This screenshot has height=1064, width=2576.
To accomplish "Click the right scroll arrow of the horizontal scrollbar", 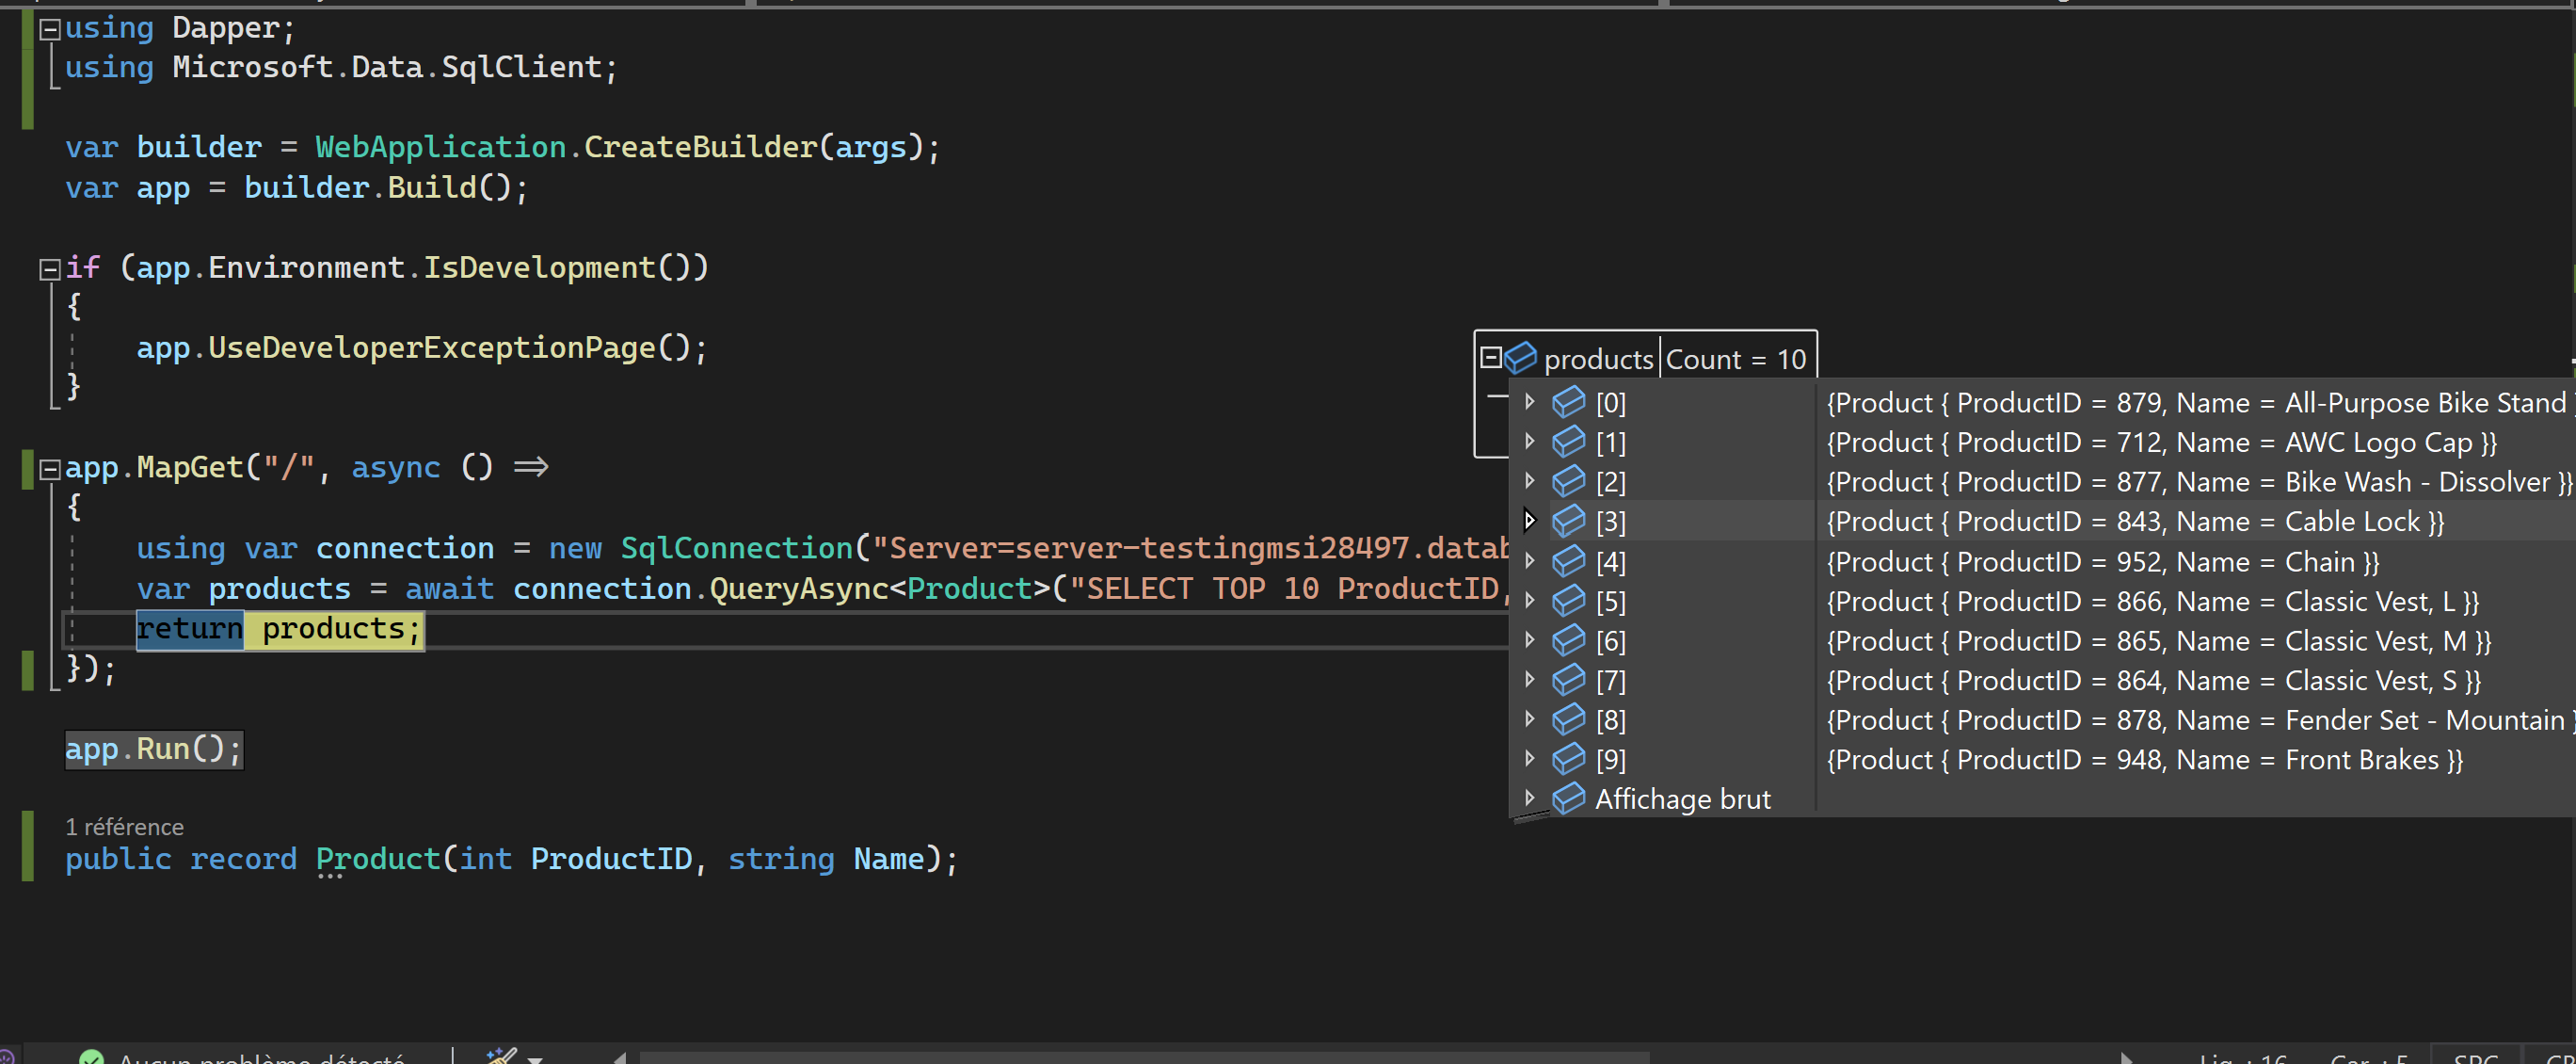I will click(x=2126, y=1058).
